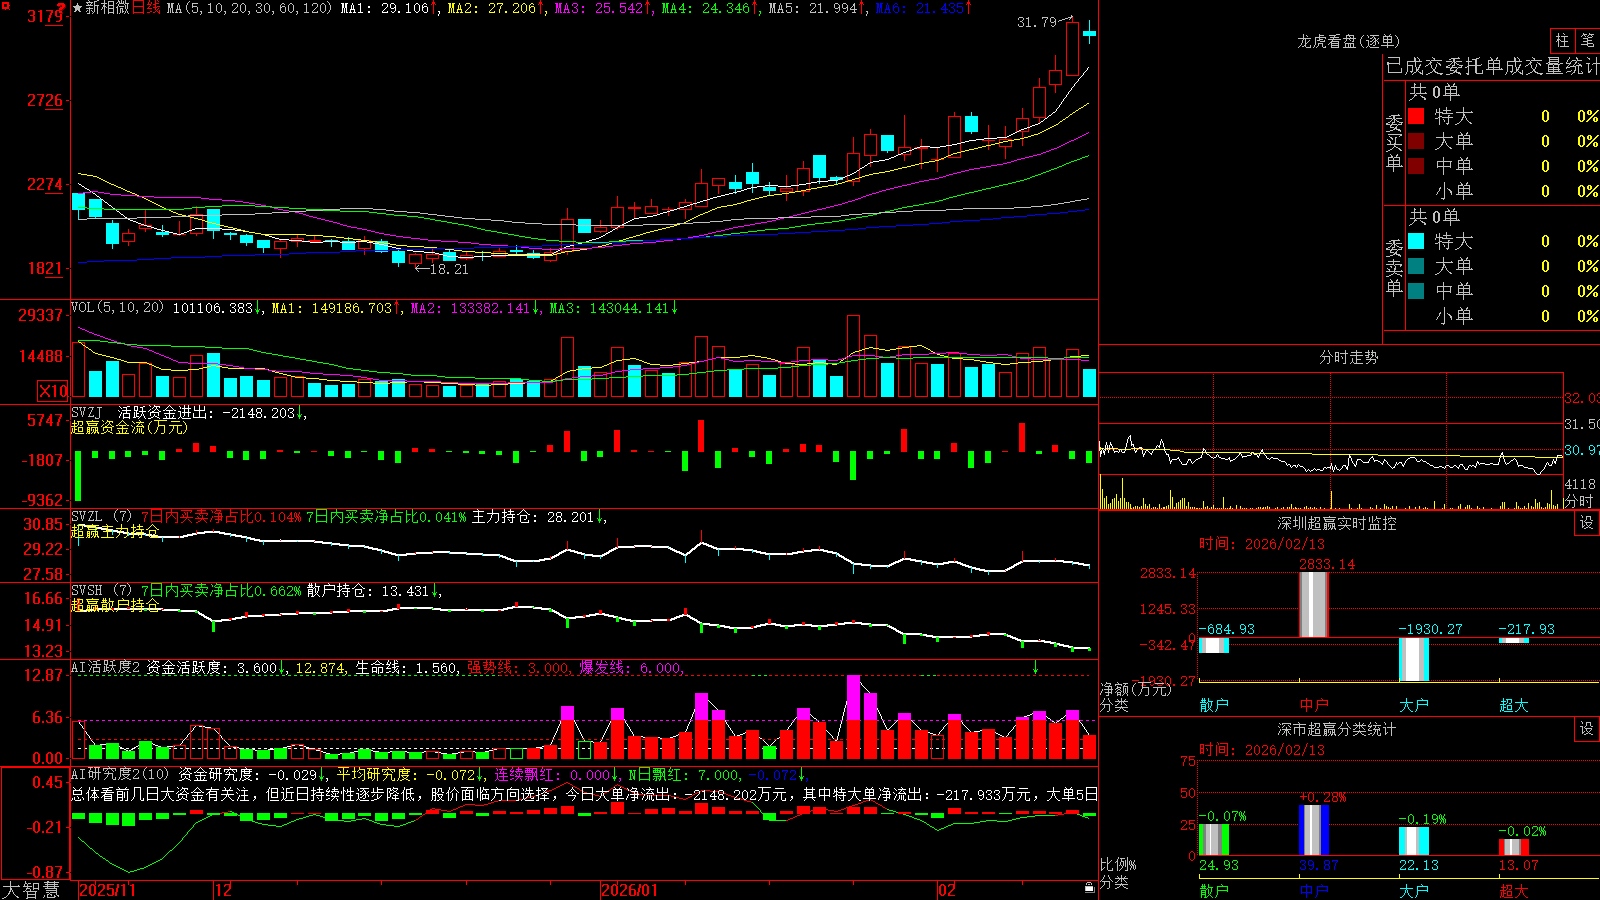Click the 大户 -1930.27 net outflow bar

[x=1414, y=660]
